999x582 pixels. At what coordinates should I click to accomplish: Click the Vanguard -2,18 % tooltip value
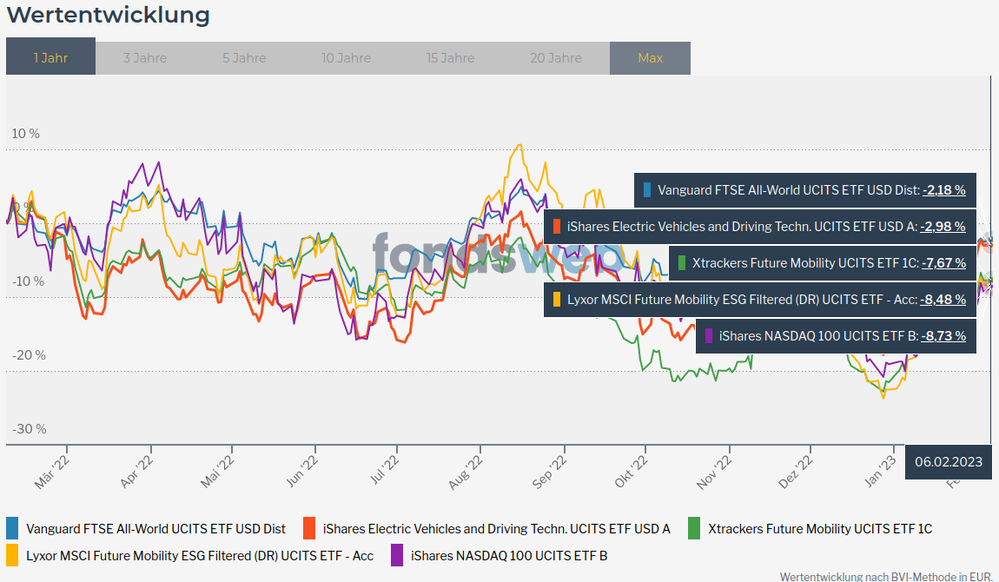944,189
